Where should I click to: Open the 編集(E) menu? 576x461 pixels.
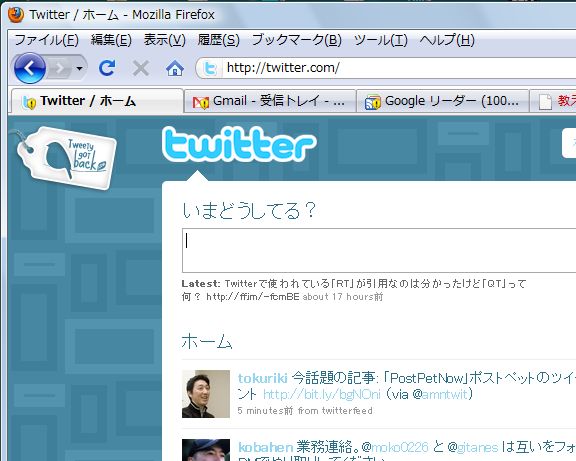[x=111, y=40]
